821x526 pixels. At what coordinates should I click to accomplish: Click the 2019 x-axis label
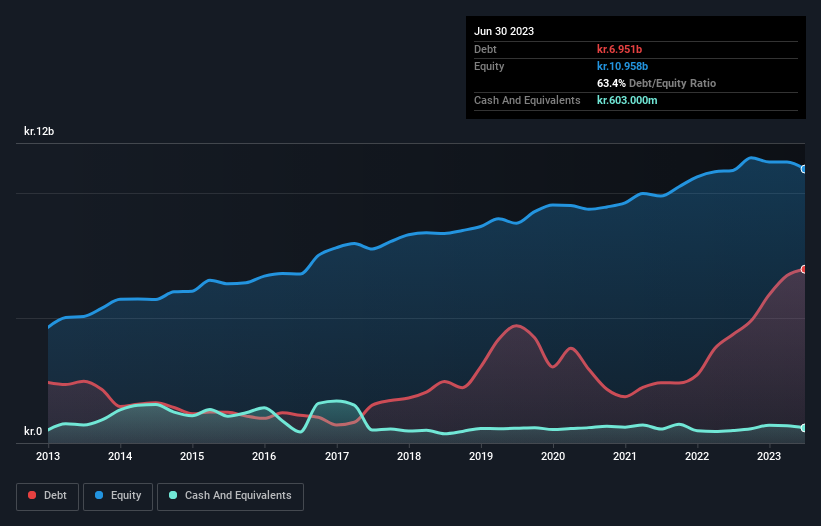click(481, 456)
